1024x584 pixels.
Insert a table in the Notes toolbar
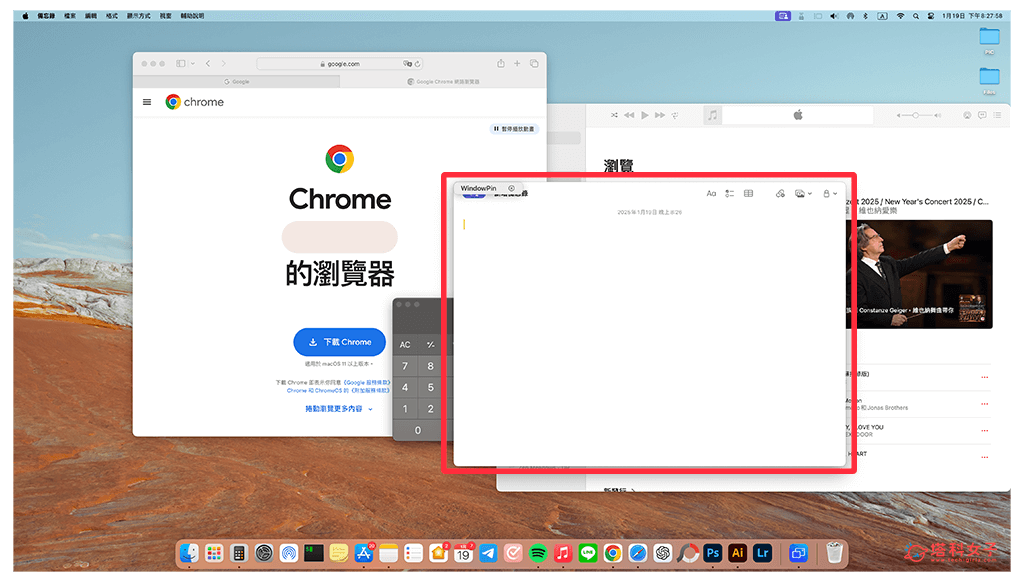pos(748,193)
